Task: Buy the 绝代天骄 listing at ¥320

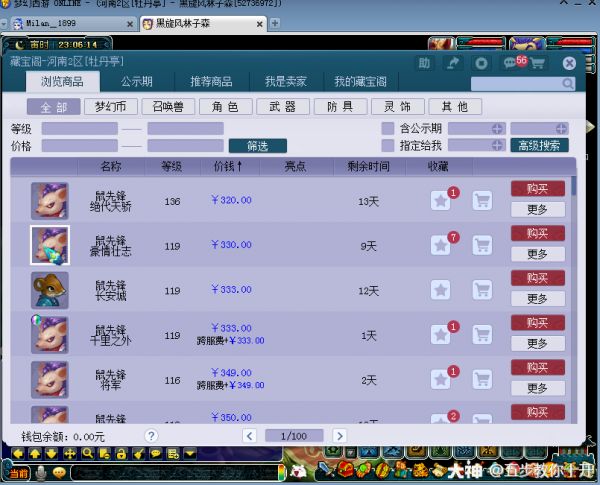Action: pyautogui.click(x=538, y=189)
